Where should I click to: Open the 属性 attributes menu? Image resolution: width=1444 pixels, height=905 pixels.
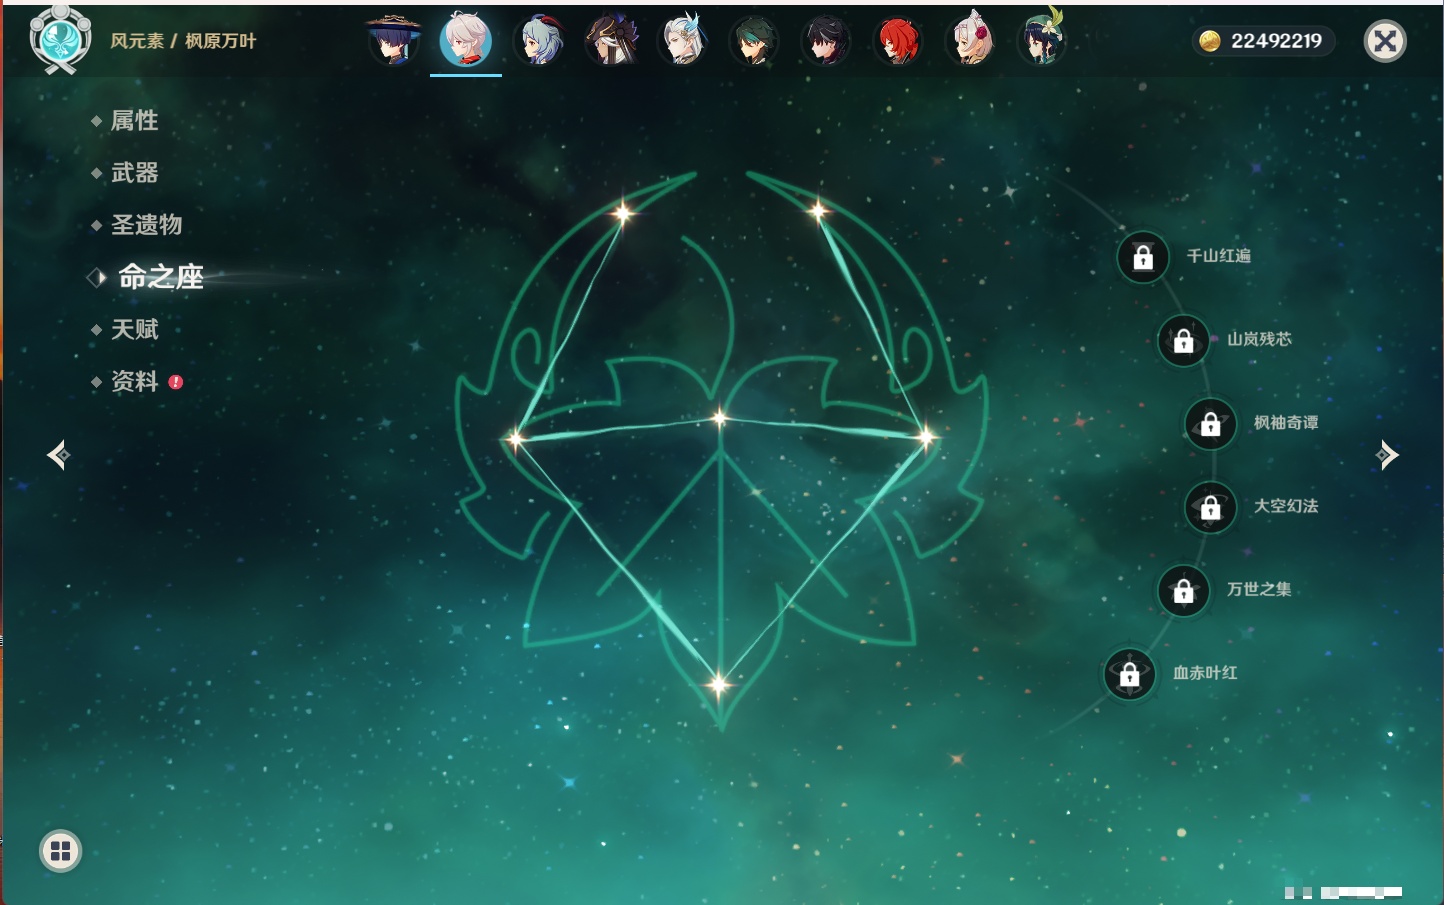click(x=135, y=121)
